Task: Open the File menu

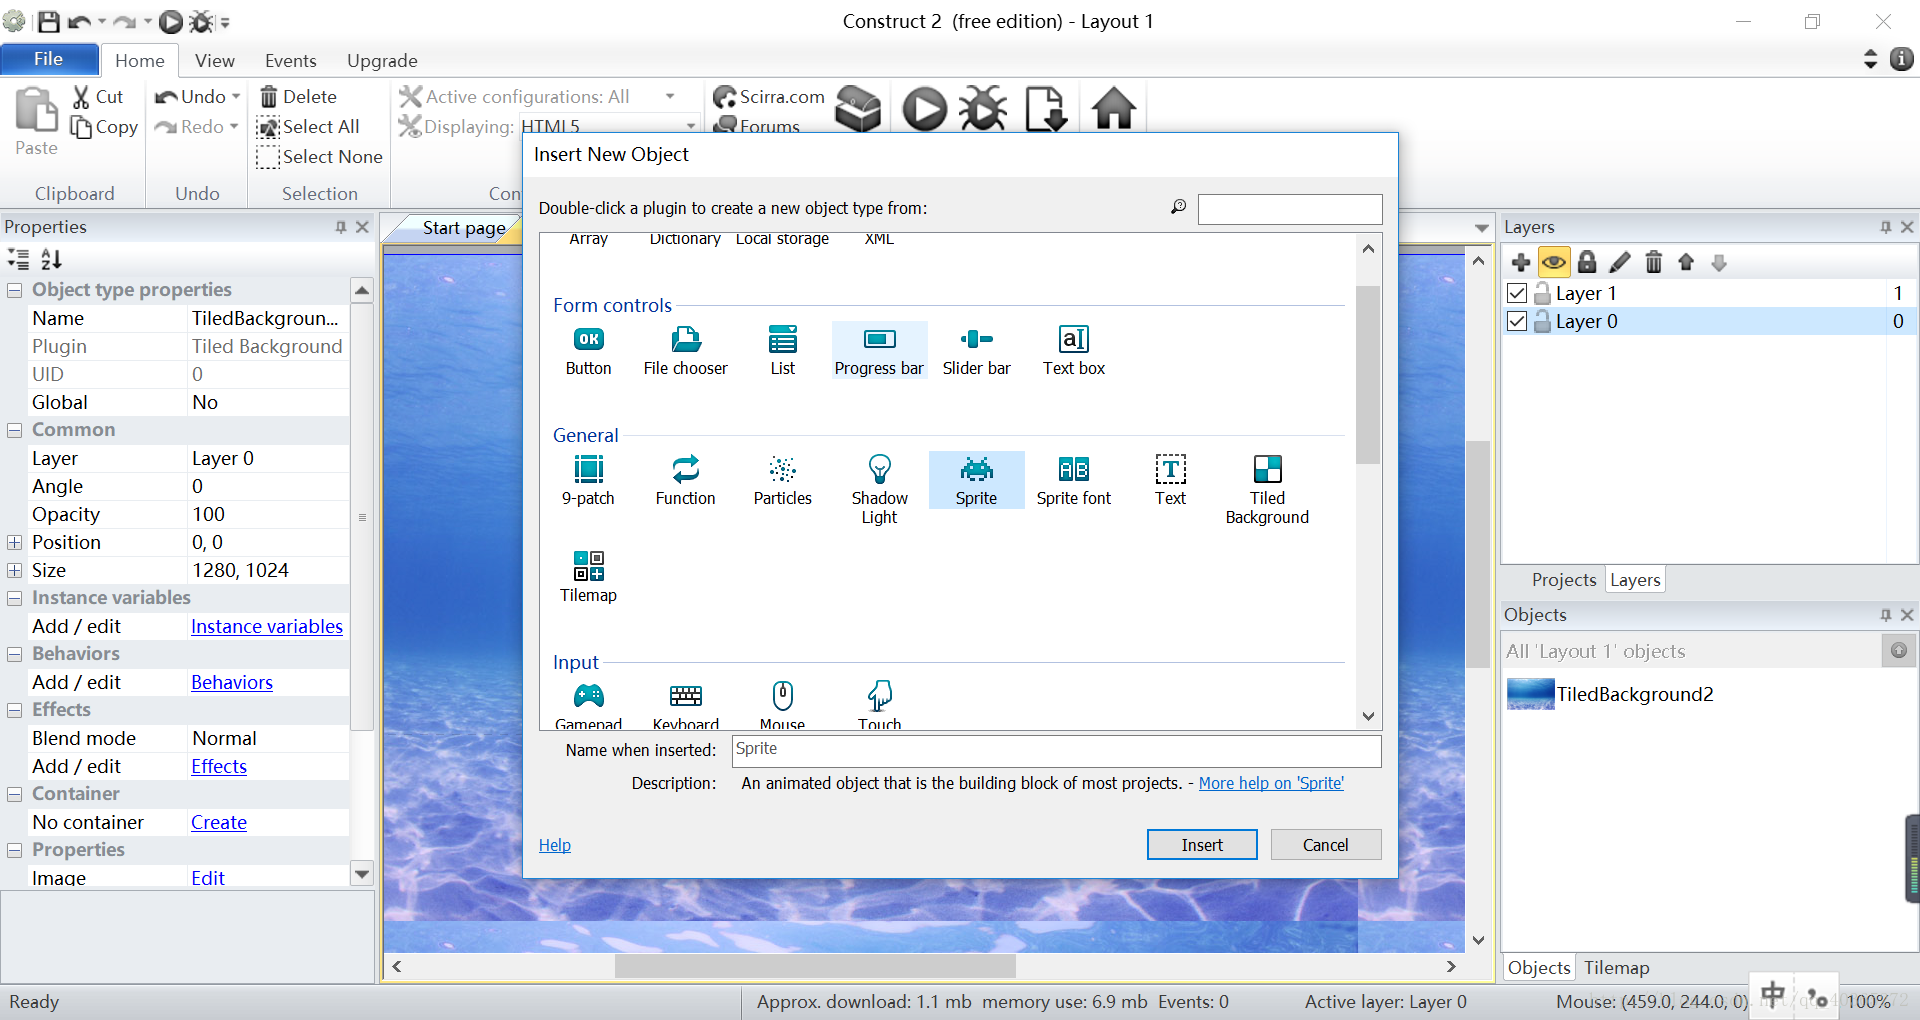Action: click(49, 59)
